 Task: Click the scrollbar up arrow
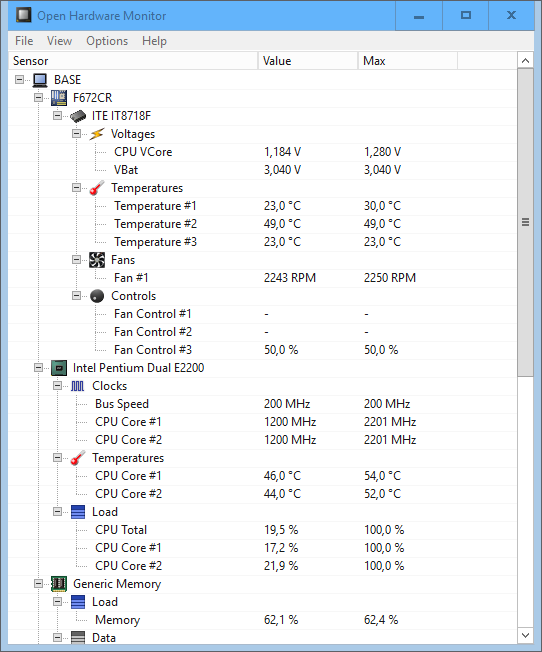[525, 61]
